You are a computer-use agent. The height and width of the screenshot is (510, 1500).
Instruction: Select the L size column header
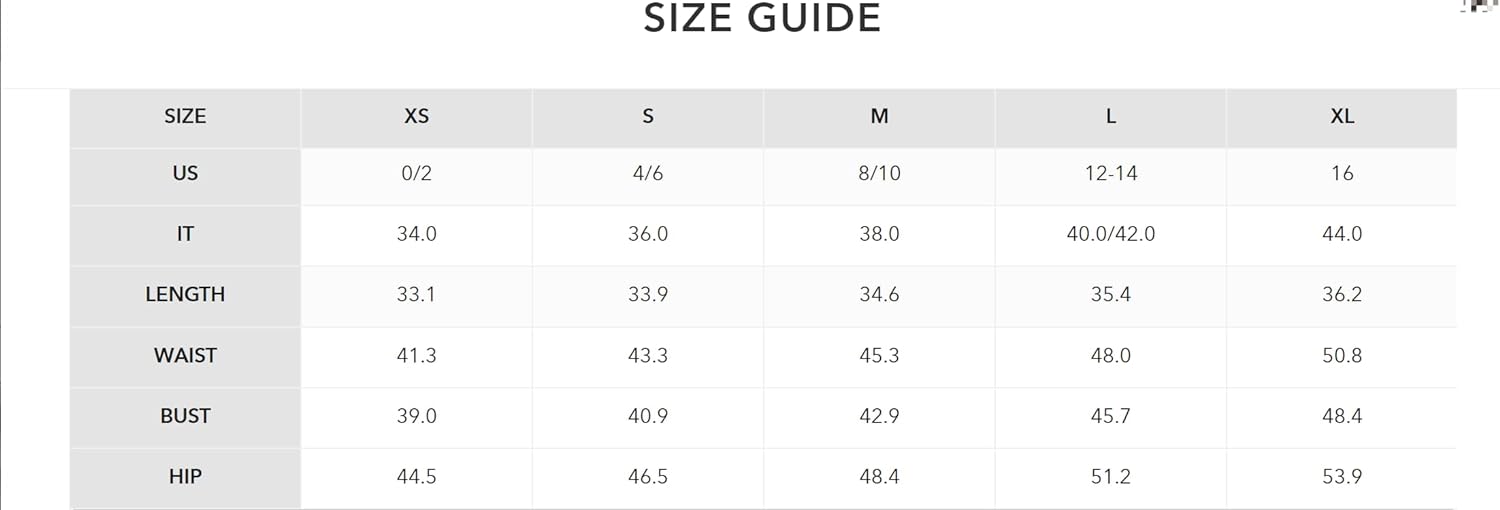[1111, 116]
